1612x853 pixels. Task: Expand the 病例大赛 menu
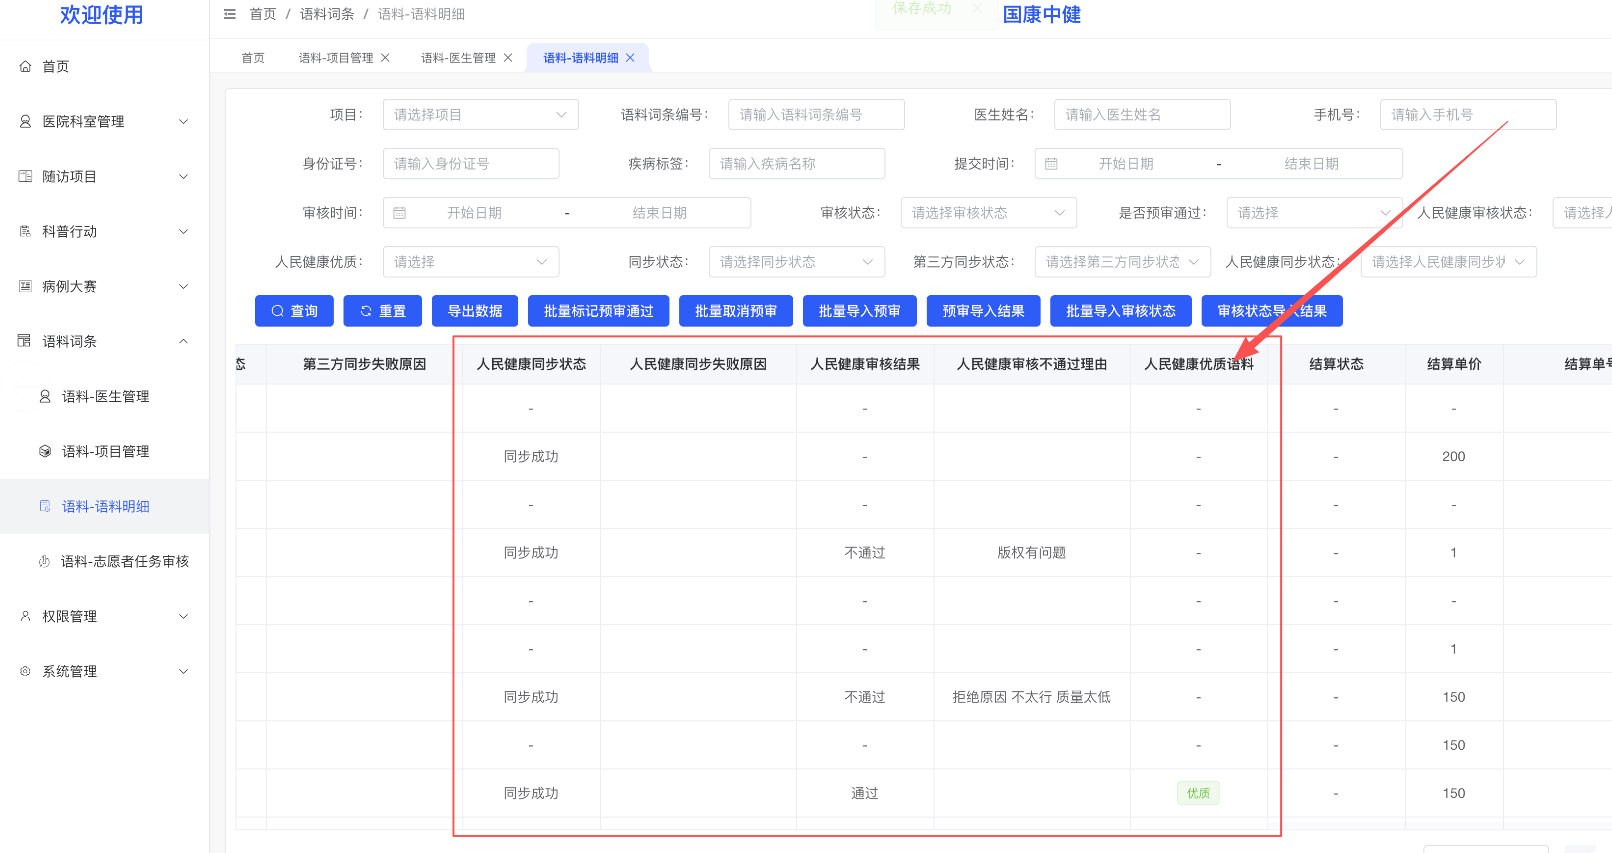183,286
